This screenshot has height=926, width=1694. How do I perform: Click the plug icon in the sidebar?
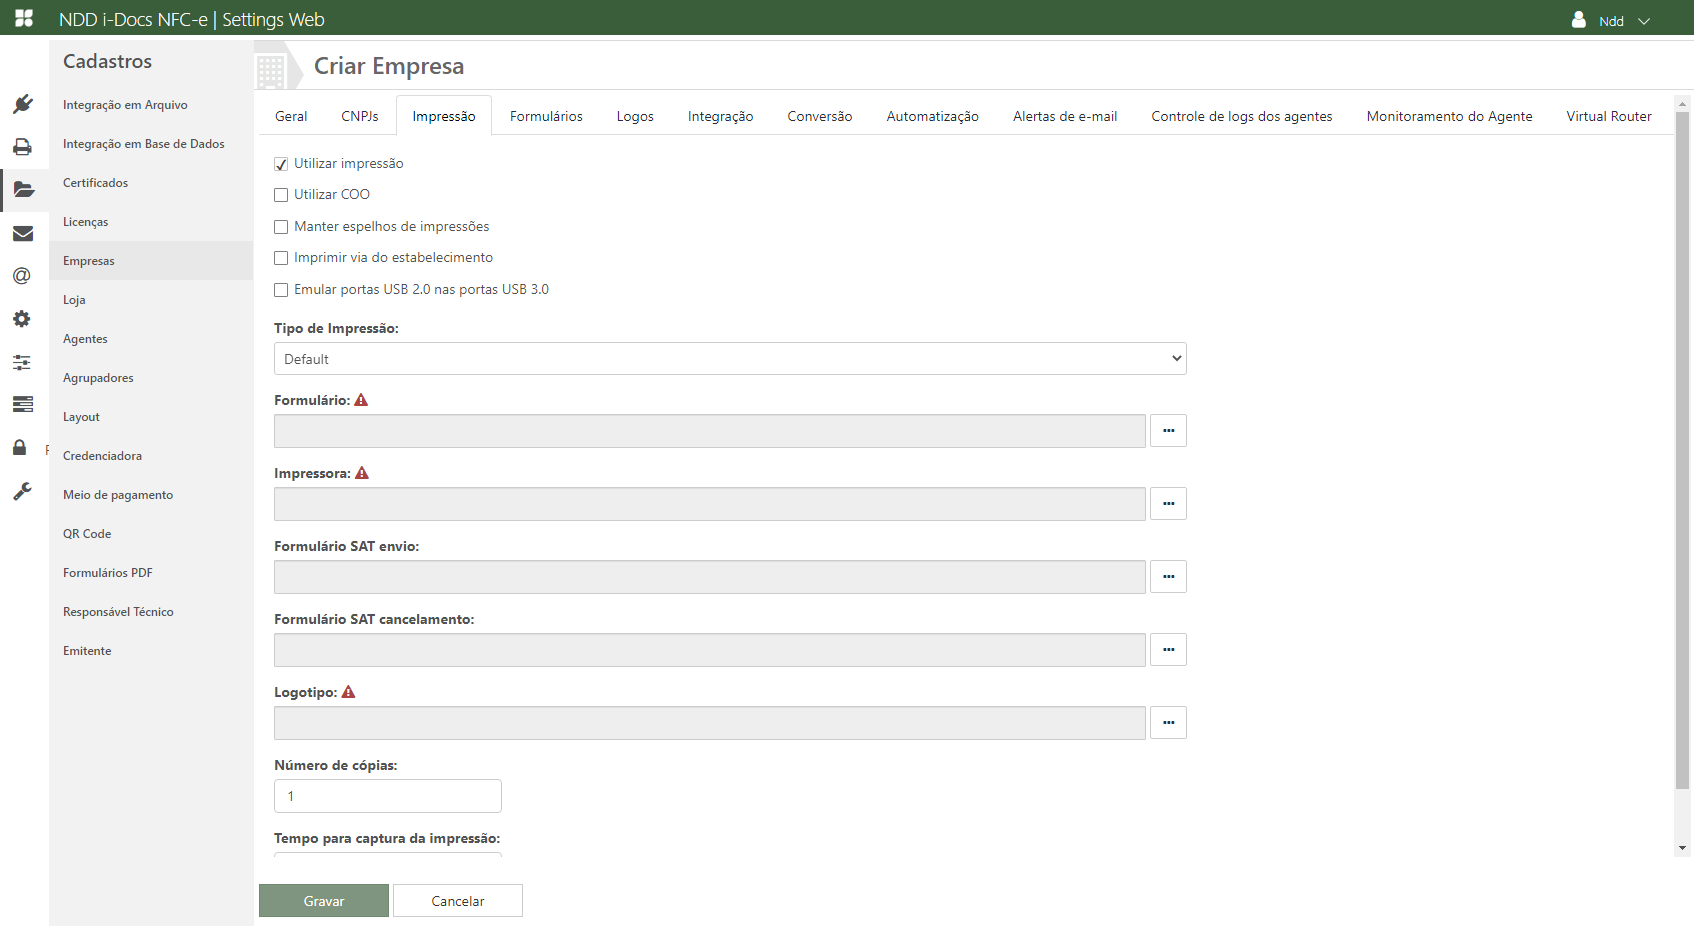pyautogui.click(x=23, y=104)
